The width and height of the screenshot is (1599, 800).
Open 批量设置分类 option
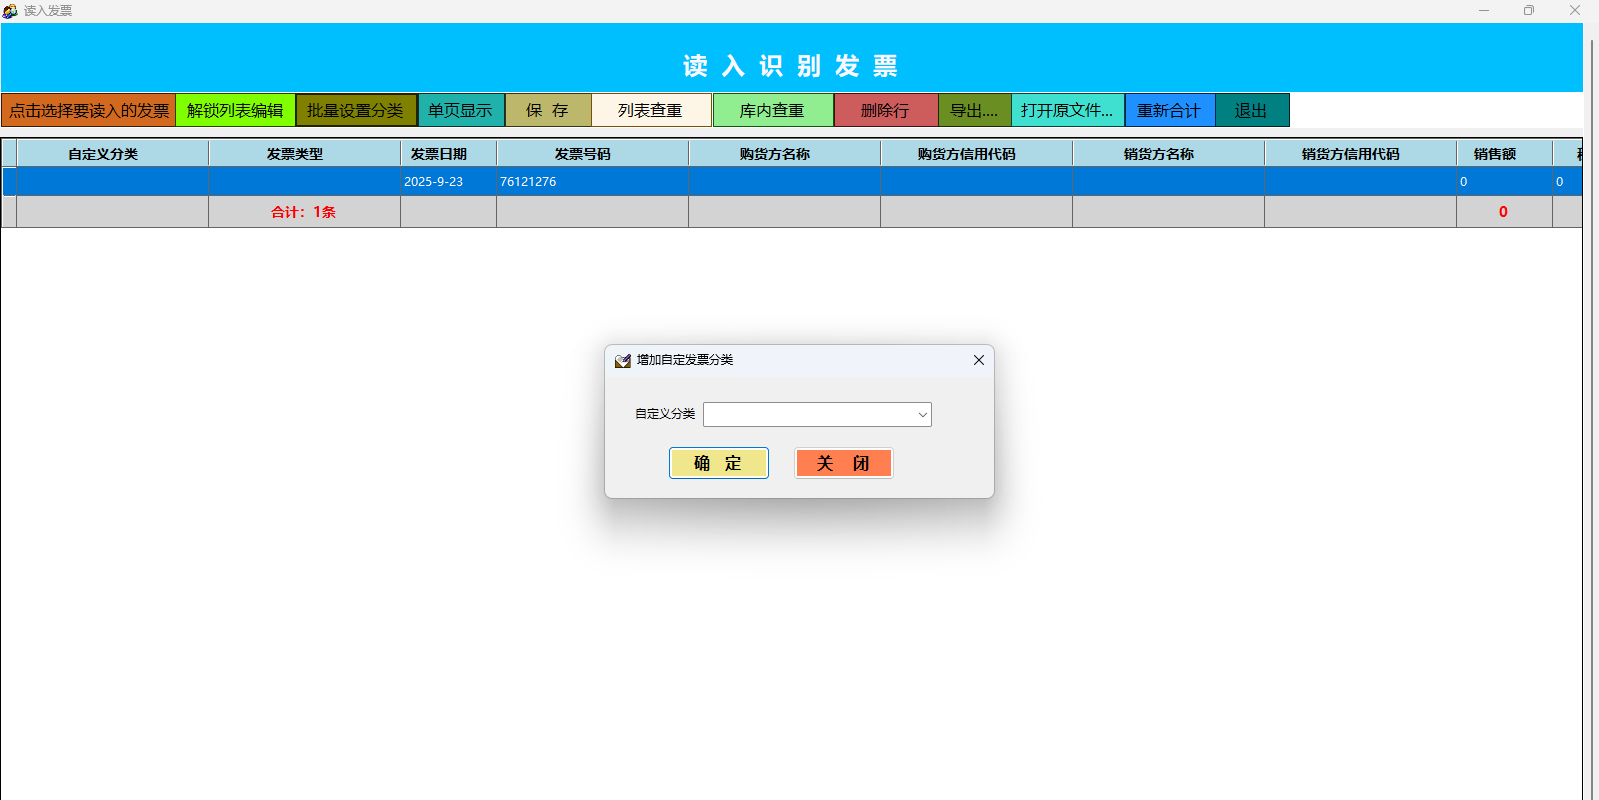[356, 110]
